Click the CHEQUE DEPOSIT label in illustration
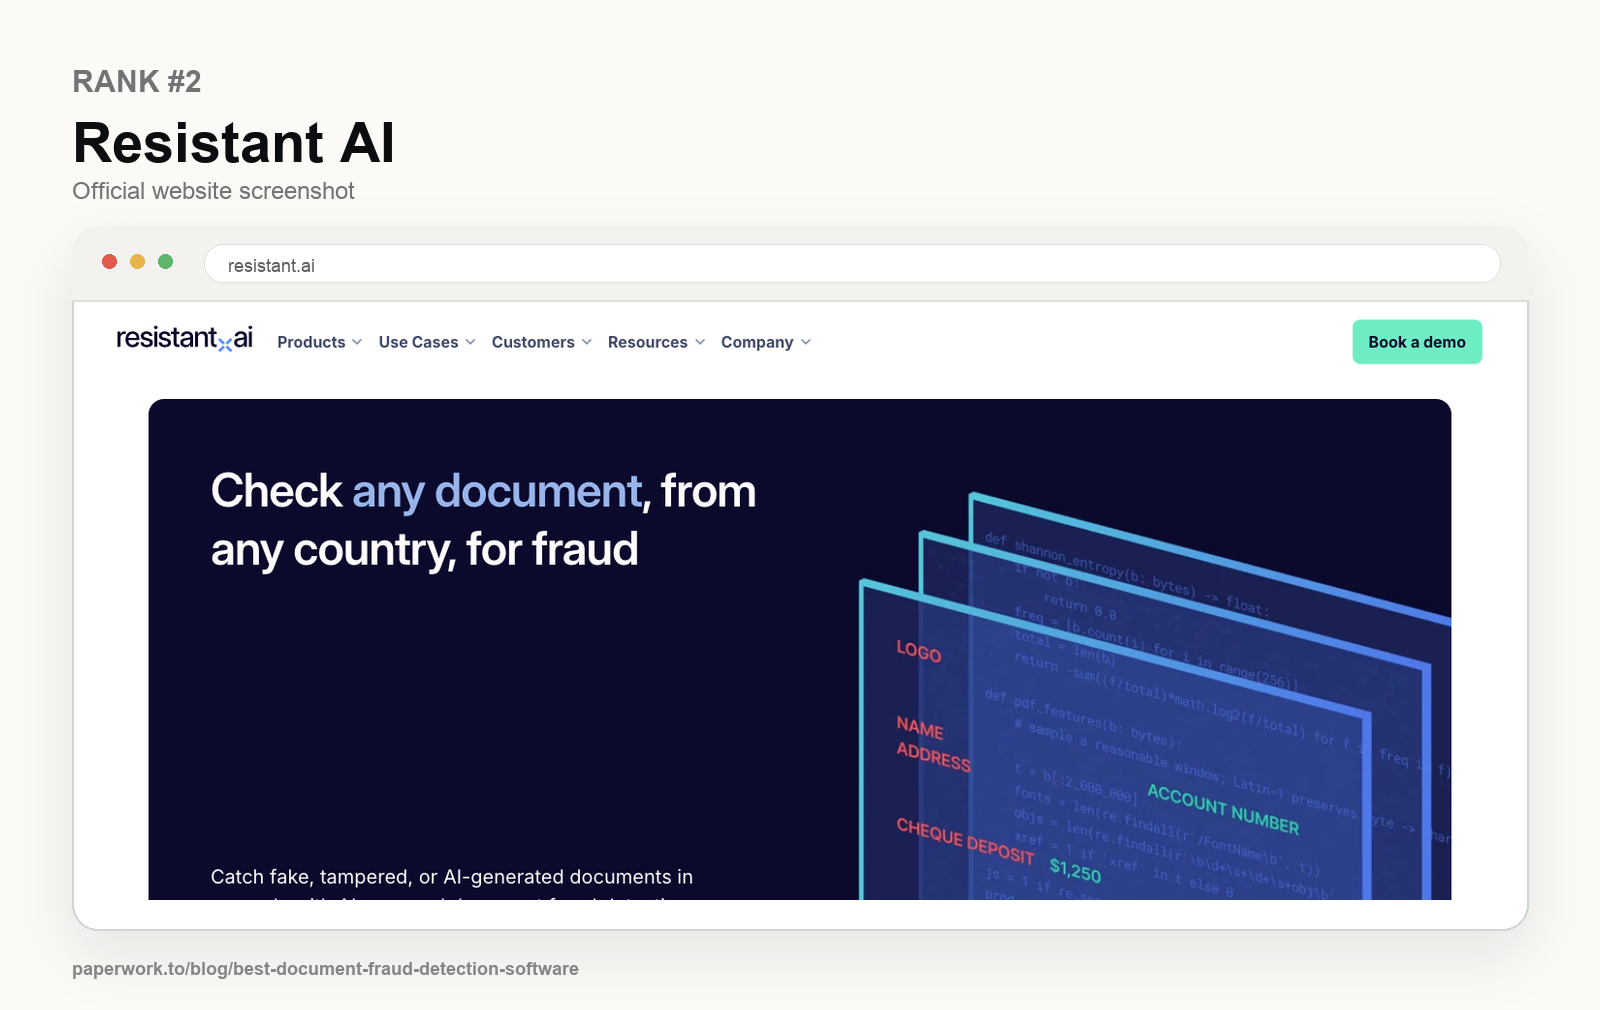Image resolution: width=1600 pixels, height=1010 pixels. point(965,841)
